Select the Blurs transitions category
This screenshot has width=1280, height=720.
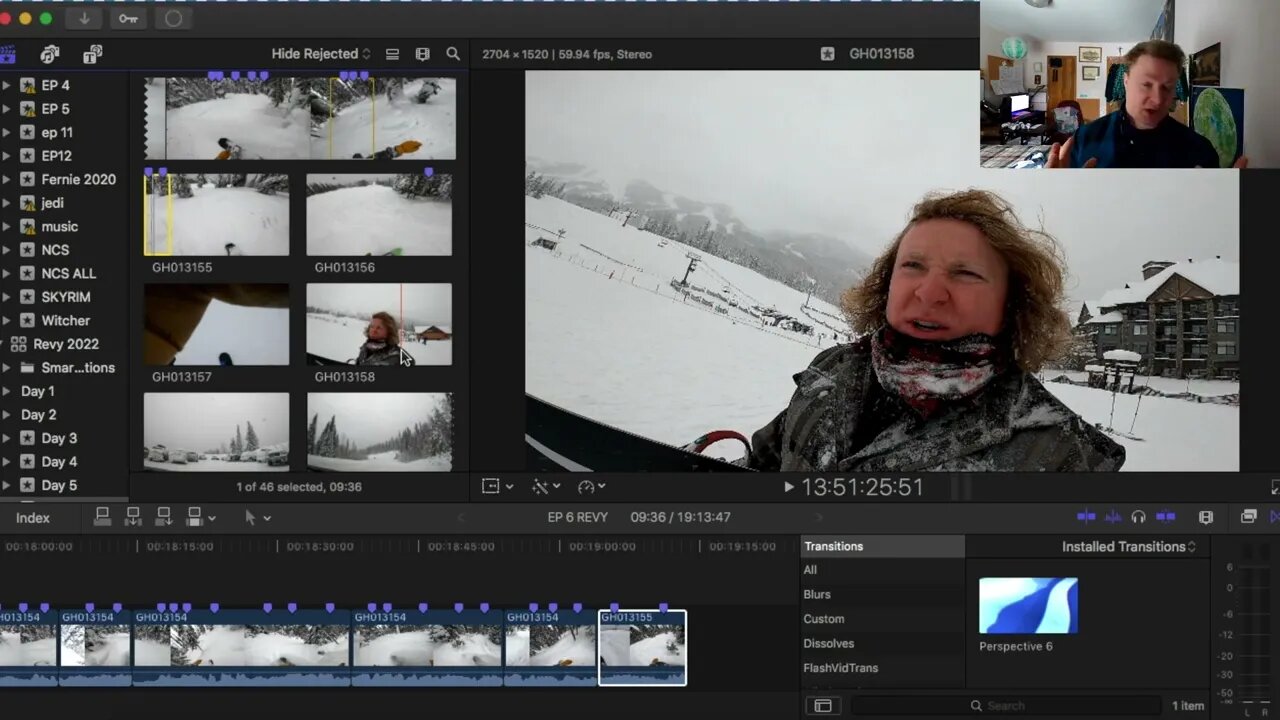tap(817, 594)
